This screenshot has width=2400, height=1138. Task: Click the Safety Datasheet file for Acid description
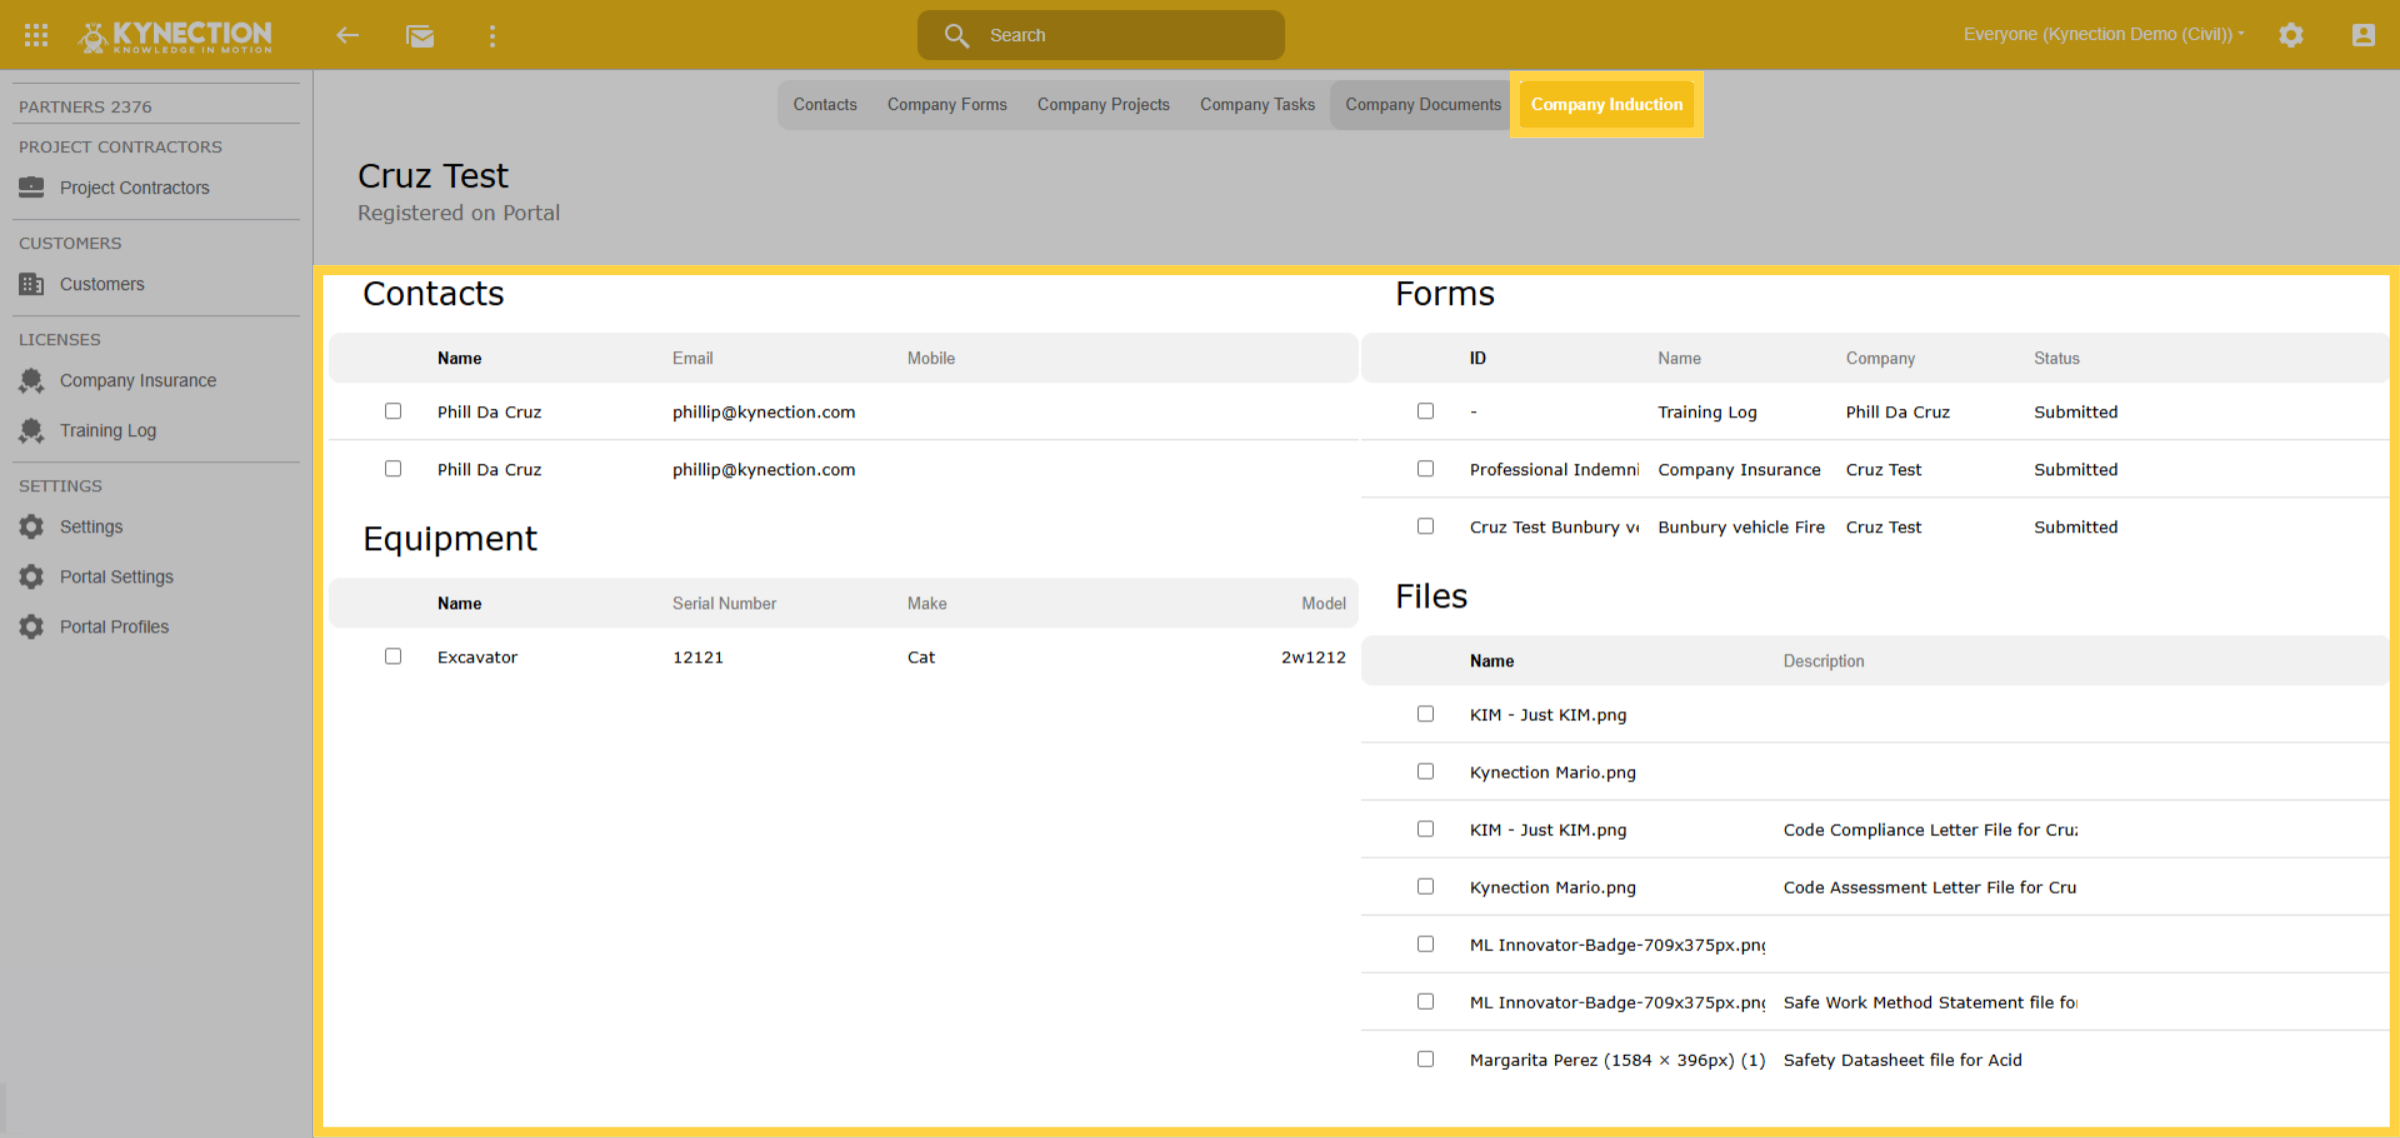point(1902,1060)
